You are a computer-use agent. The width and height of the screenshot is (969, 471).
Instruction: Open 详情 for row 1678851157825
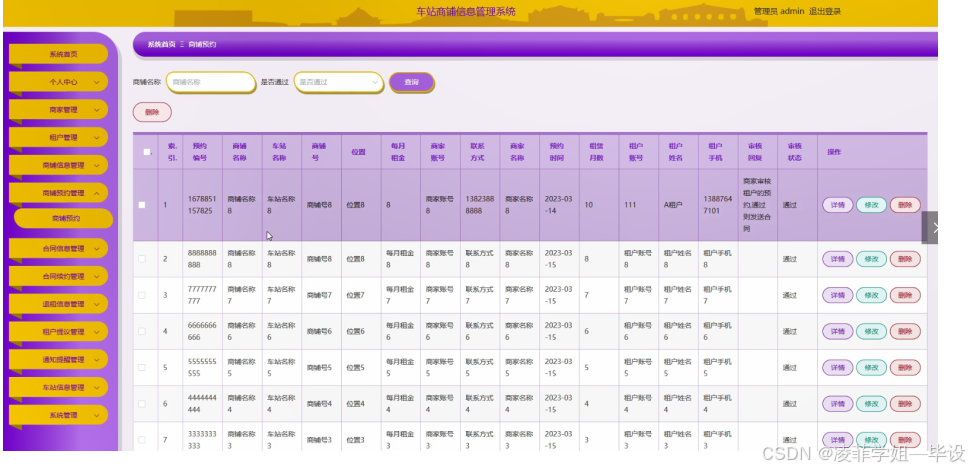click(837, 205)
